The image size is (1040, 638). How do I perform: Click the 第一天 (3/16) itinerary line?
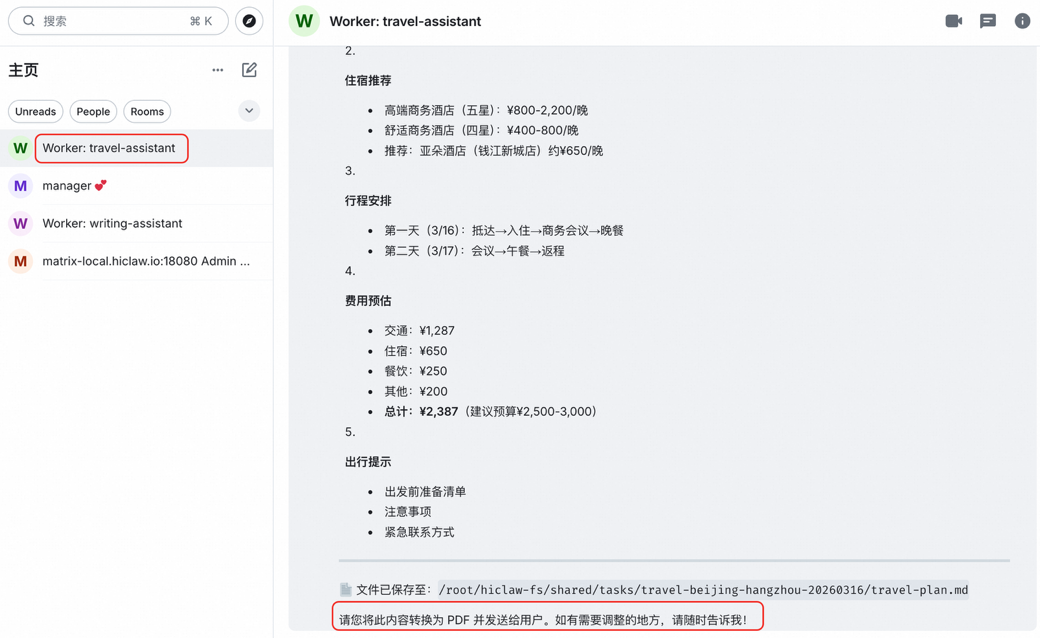pos(504,230)
